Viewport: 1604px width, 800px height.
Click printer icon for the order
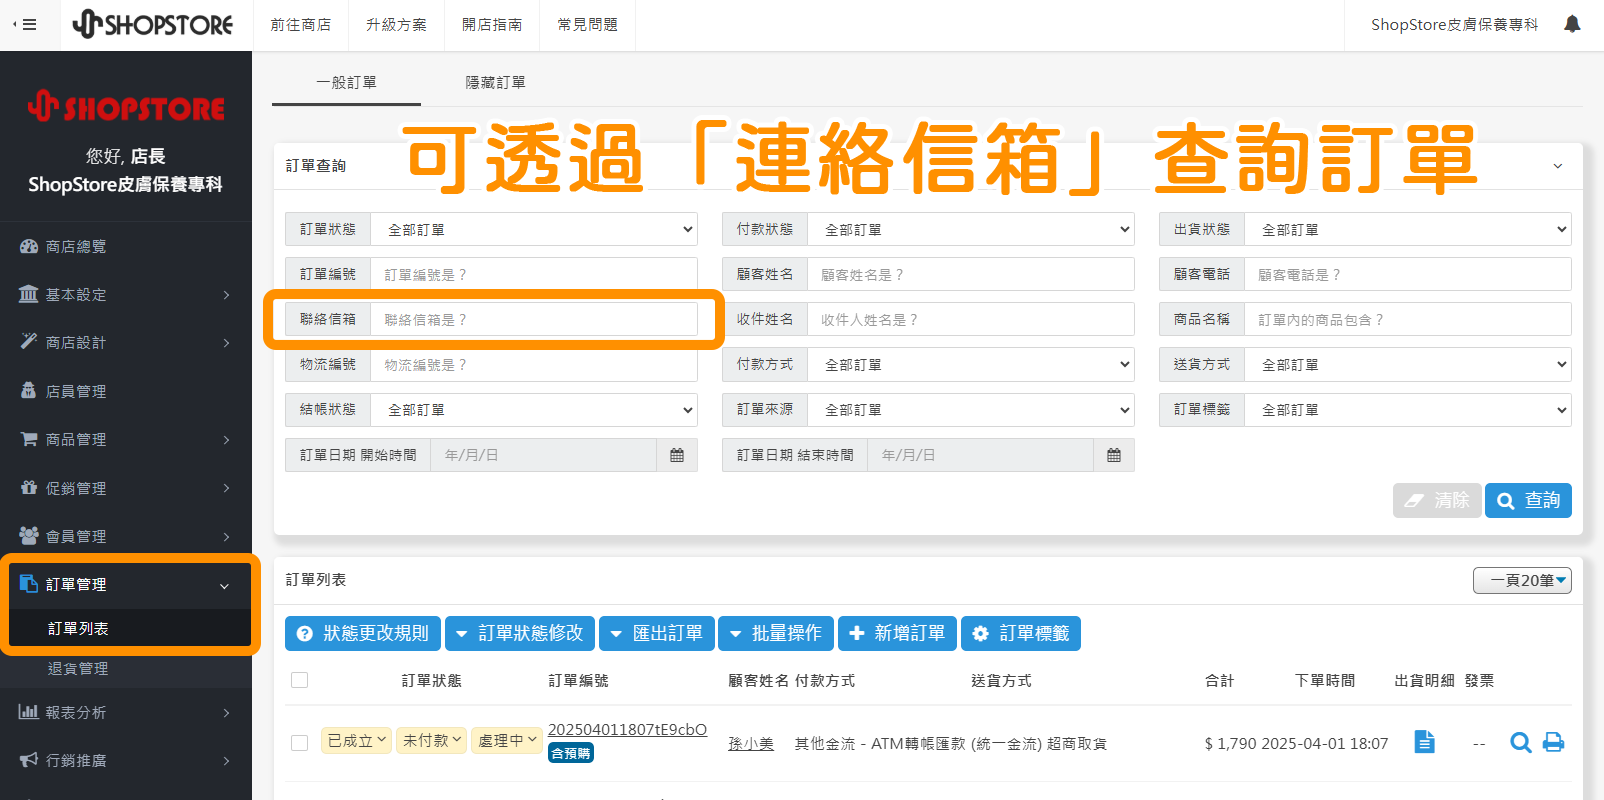coord(1553,742)
